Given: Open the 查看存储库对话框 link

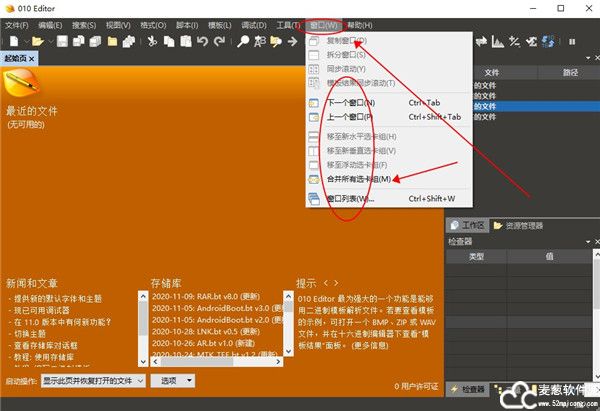Looking at the screenshot, I should [46, 346].
